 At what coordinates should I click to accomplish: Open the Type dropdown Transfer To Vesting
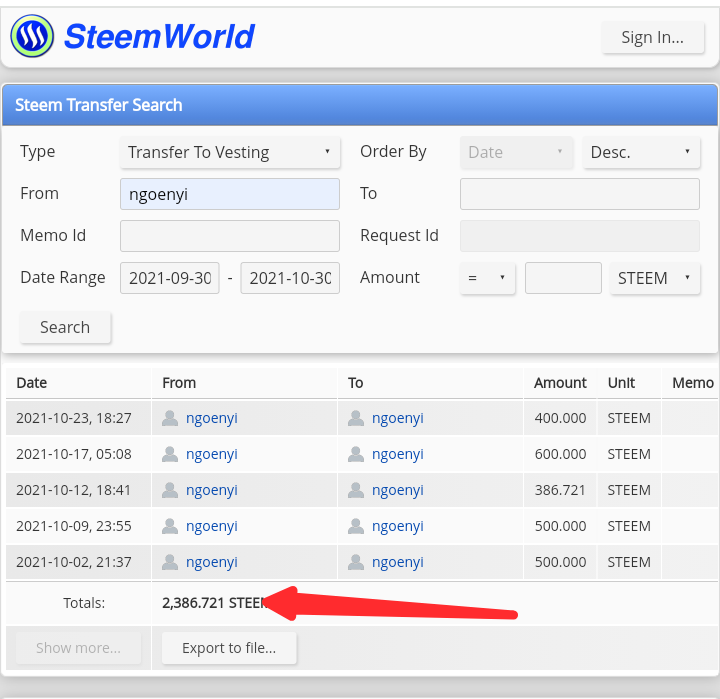[x=230, y=152]
